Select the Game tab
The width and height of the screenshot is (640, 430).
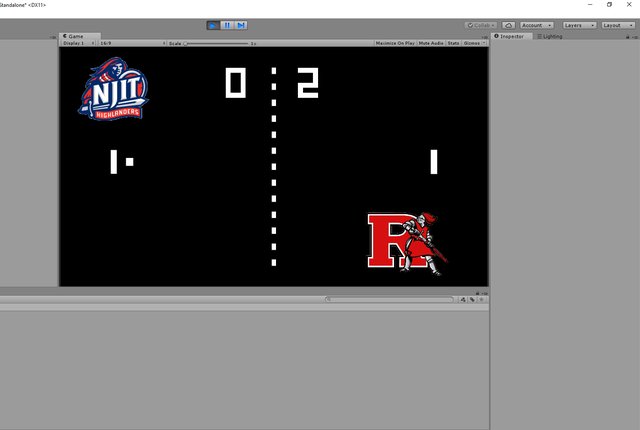(x=79, y=36)
